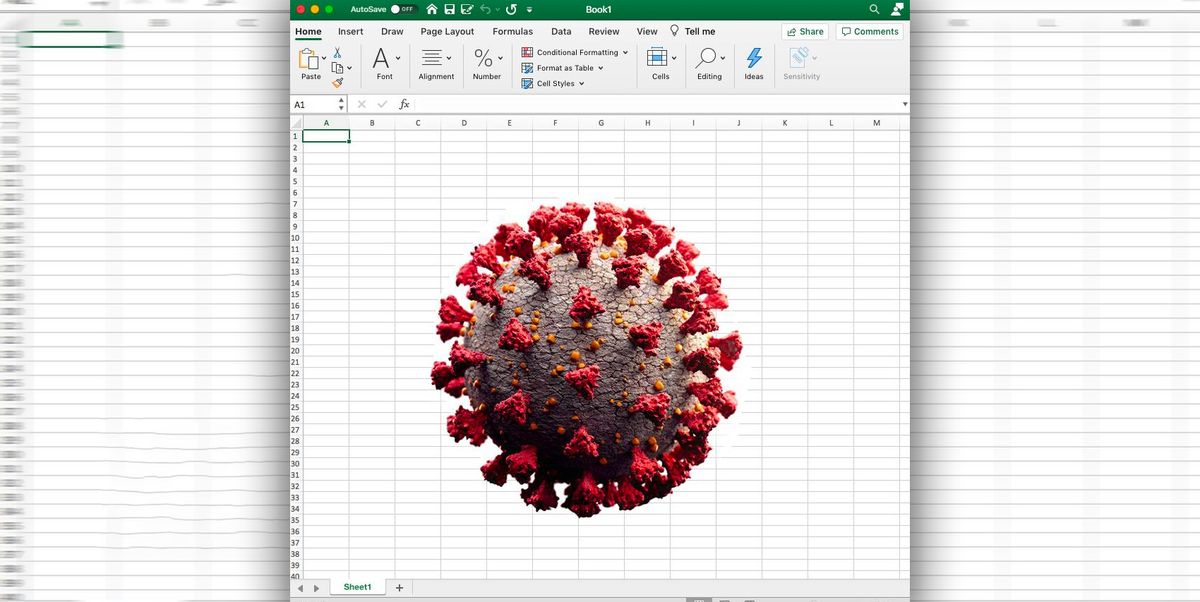The height and width of the screenshot is (602, 1200).
Task: Click the Sensitivity toggle button
Action: (x=801, y=60)
